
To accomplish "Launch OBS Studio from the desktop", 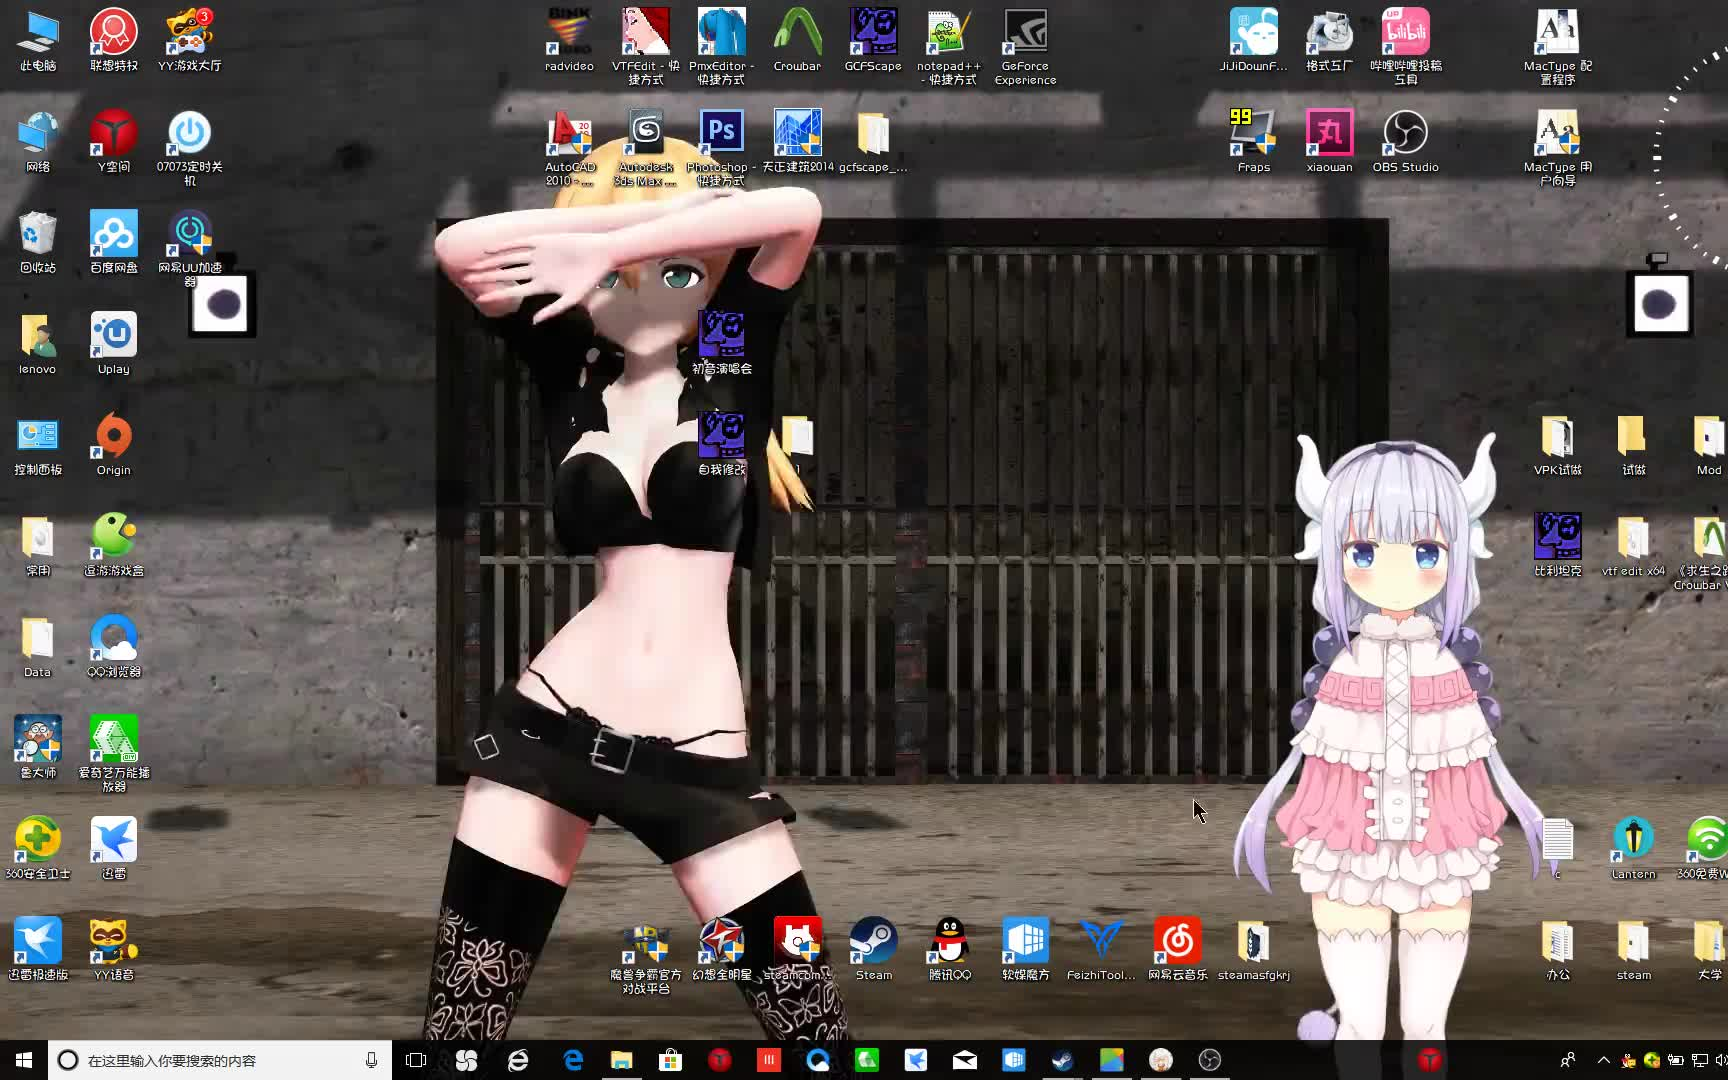I will point(1406,140).
